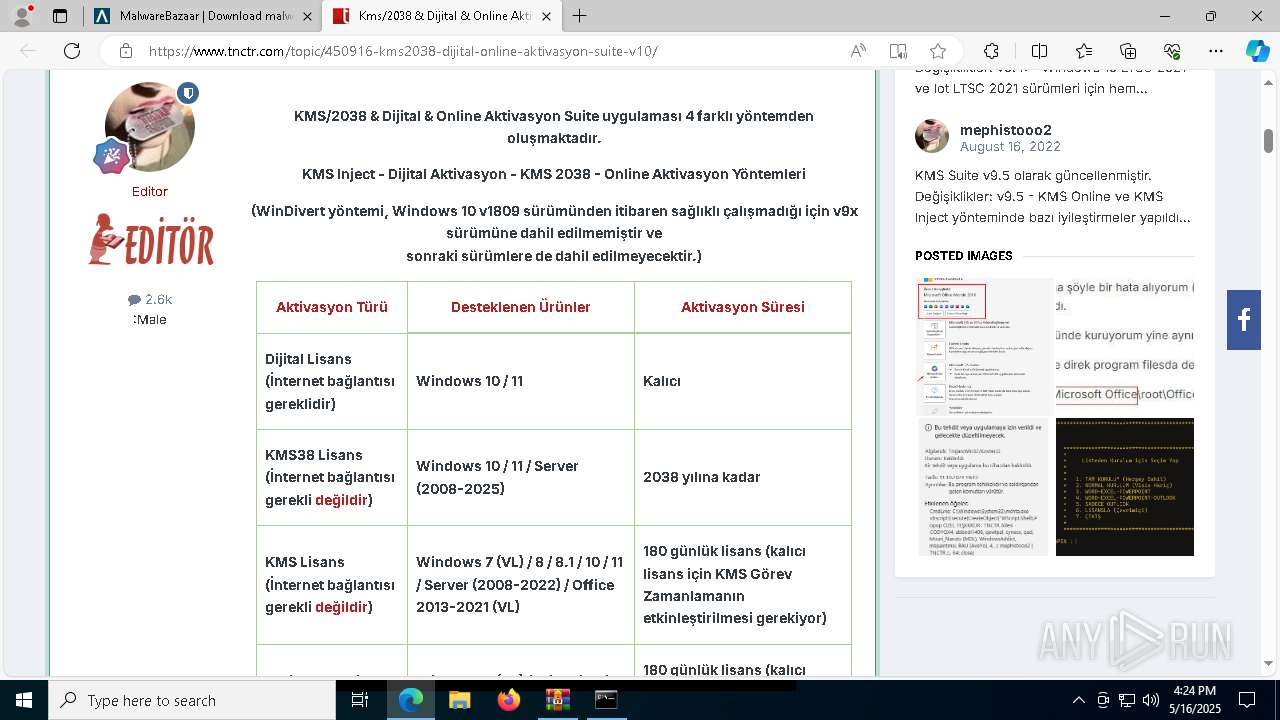Open first posted image thumbnail
This screenshot has width=1280, height=720.
click(x=984, y=346)
